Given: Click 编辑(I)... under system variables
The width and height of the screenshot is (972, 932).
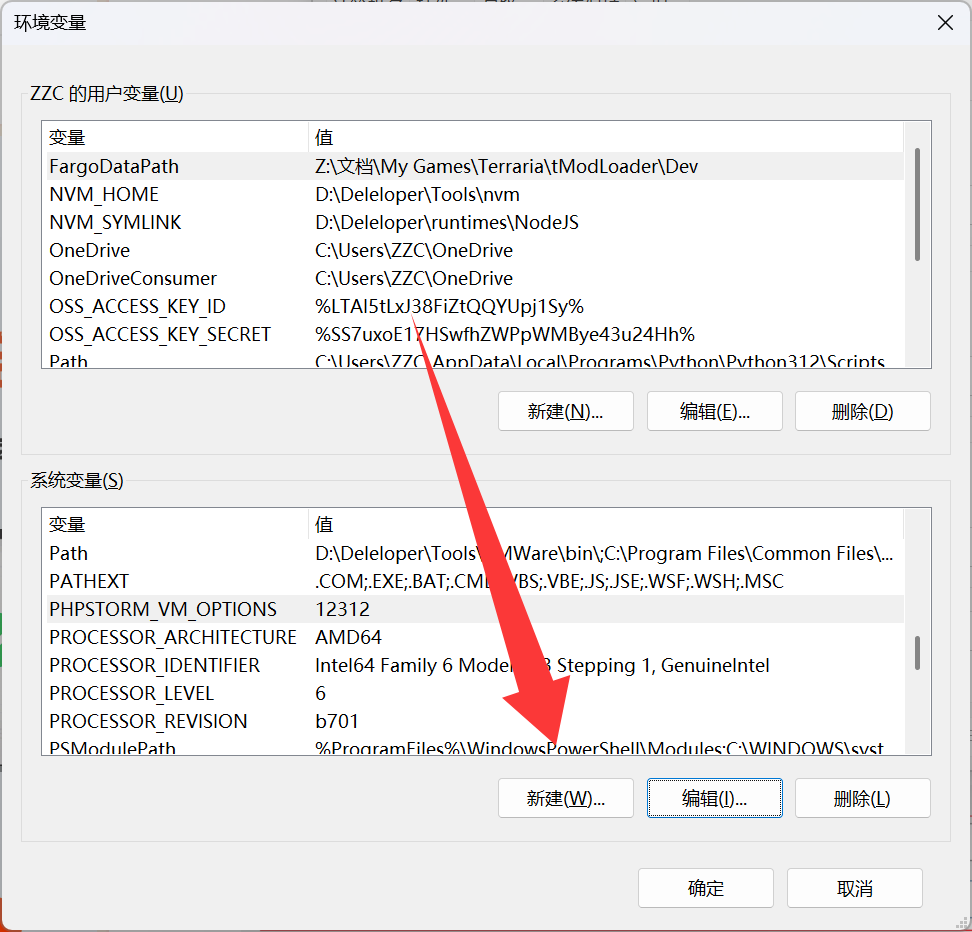Looking at the screenshot, I should click(714, 798).
